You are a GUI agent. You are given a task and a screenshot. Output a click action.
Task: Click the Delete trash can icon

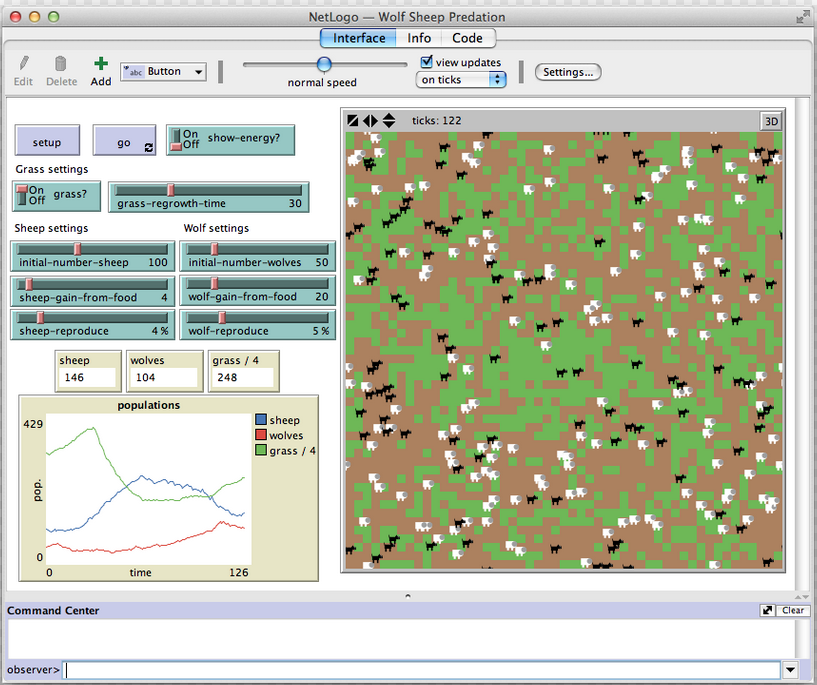click(61, 64)
